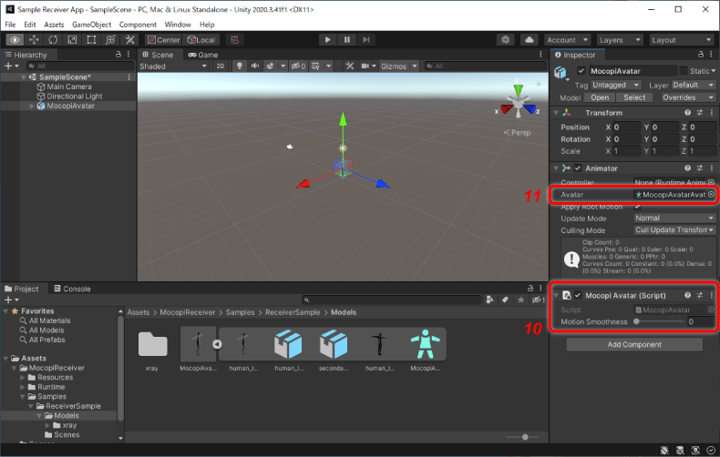Expand MocopiAvatar in Hierarchy
Screen dimensions: 720x457
click(x=32, y=106)
